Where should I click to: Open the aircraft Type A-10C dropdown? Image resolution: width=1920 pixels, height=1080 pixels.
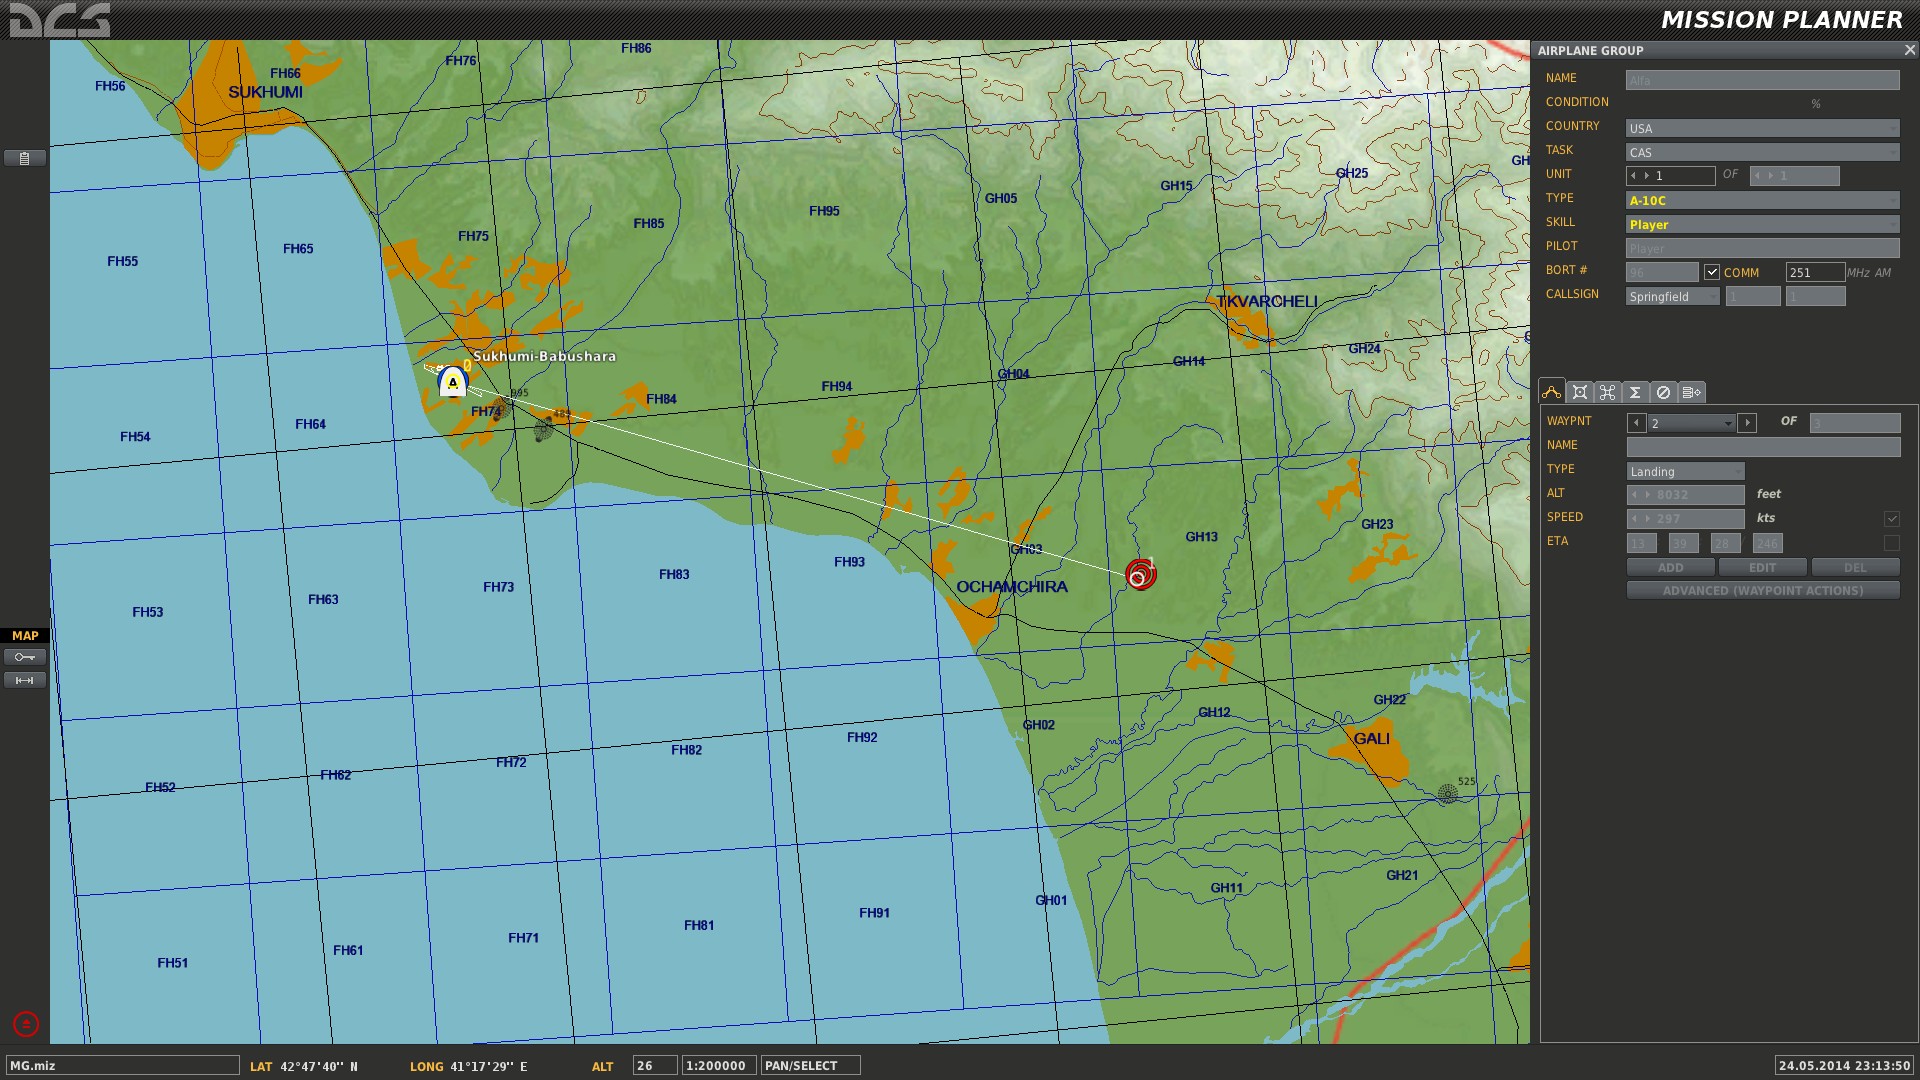point(1763,200)
